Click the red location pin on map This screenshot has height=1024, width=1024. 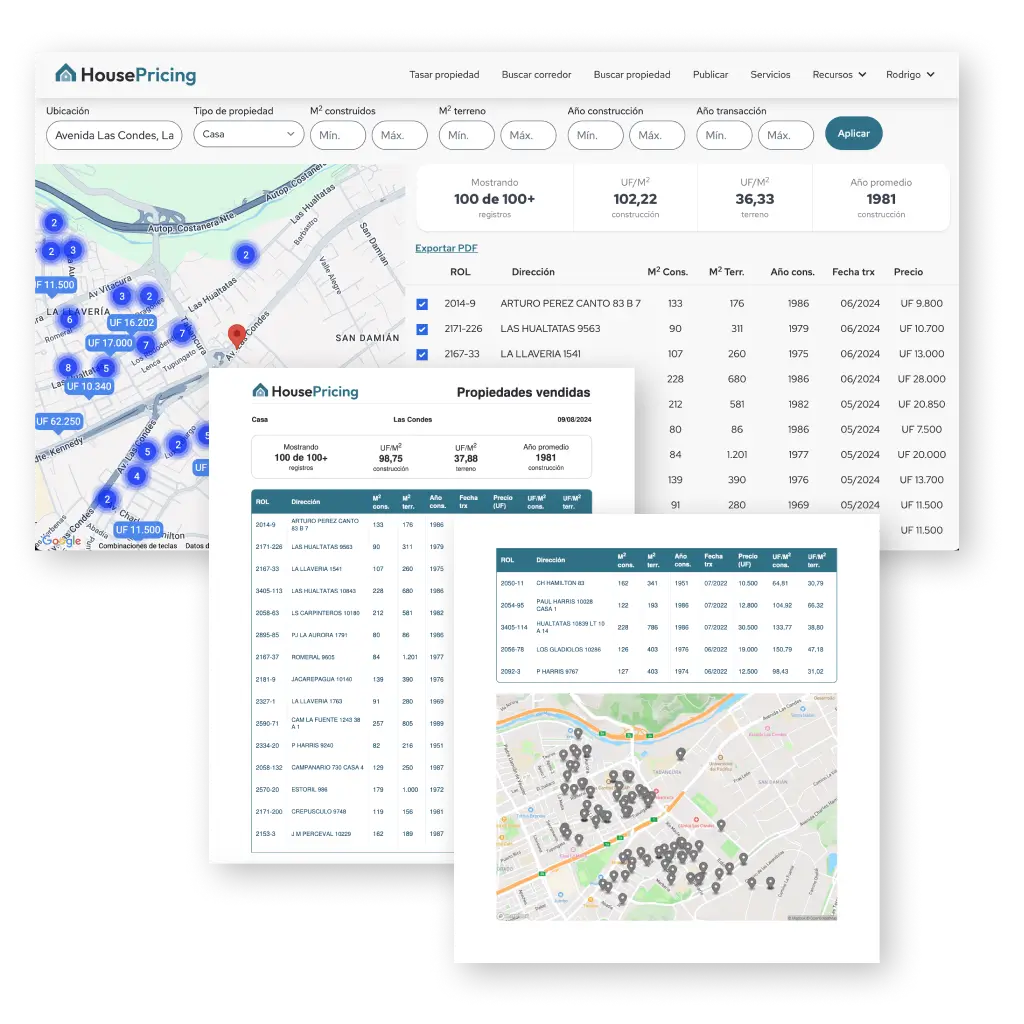237,336
